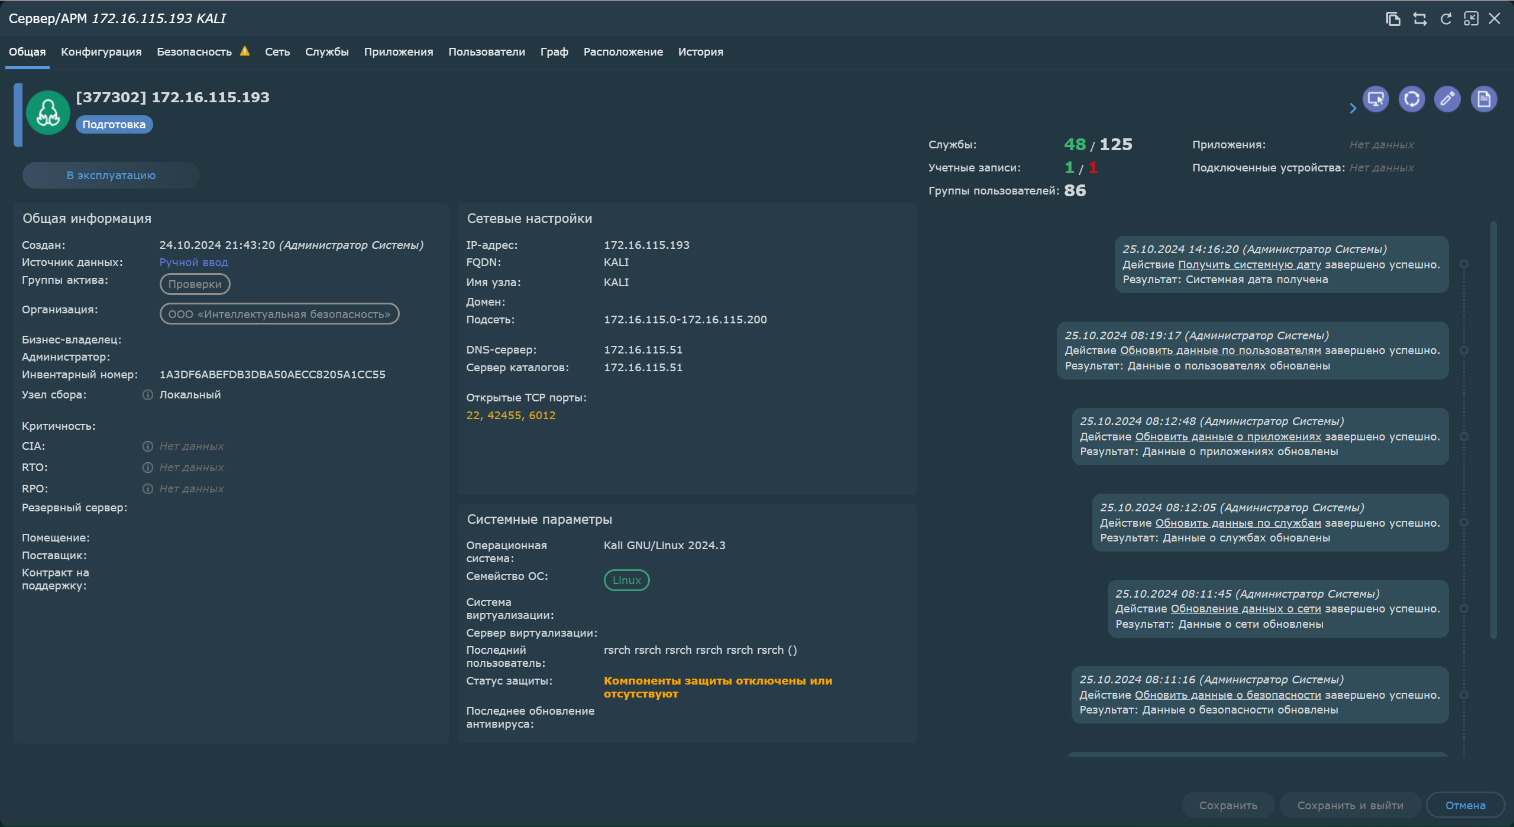Open the Расположение tab
Image resolution: width=1514 pixels, height=827 pixels.
point(623,52)
